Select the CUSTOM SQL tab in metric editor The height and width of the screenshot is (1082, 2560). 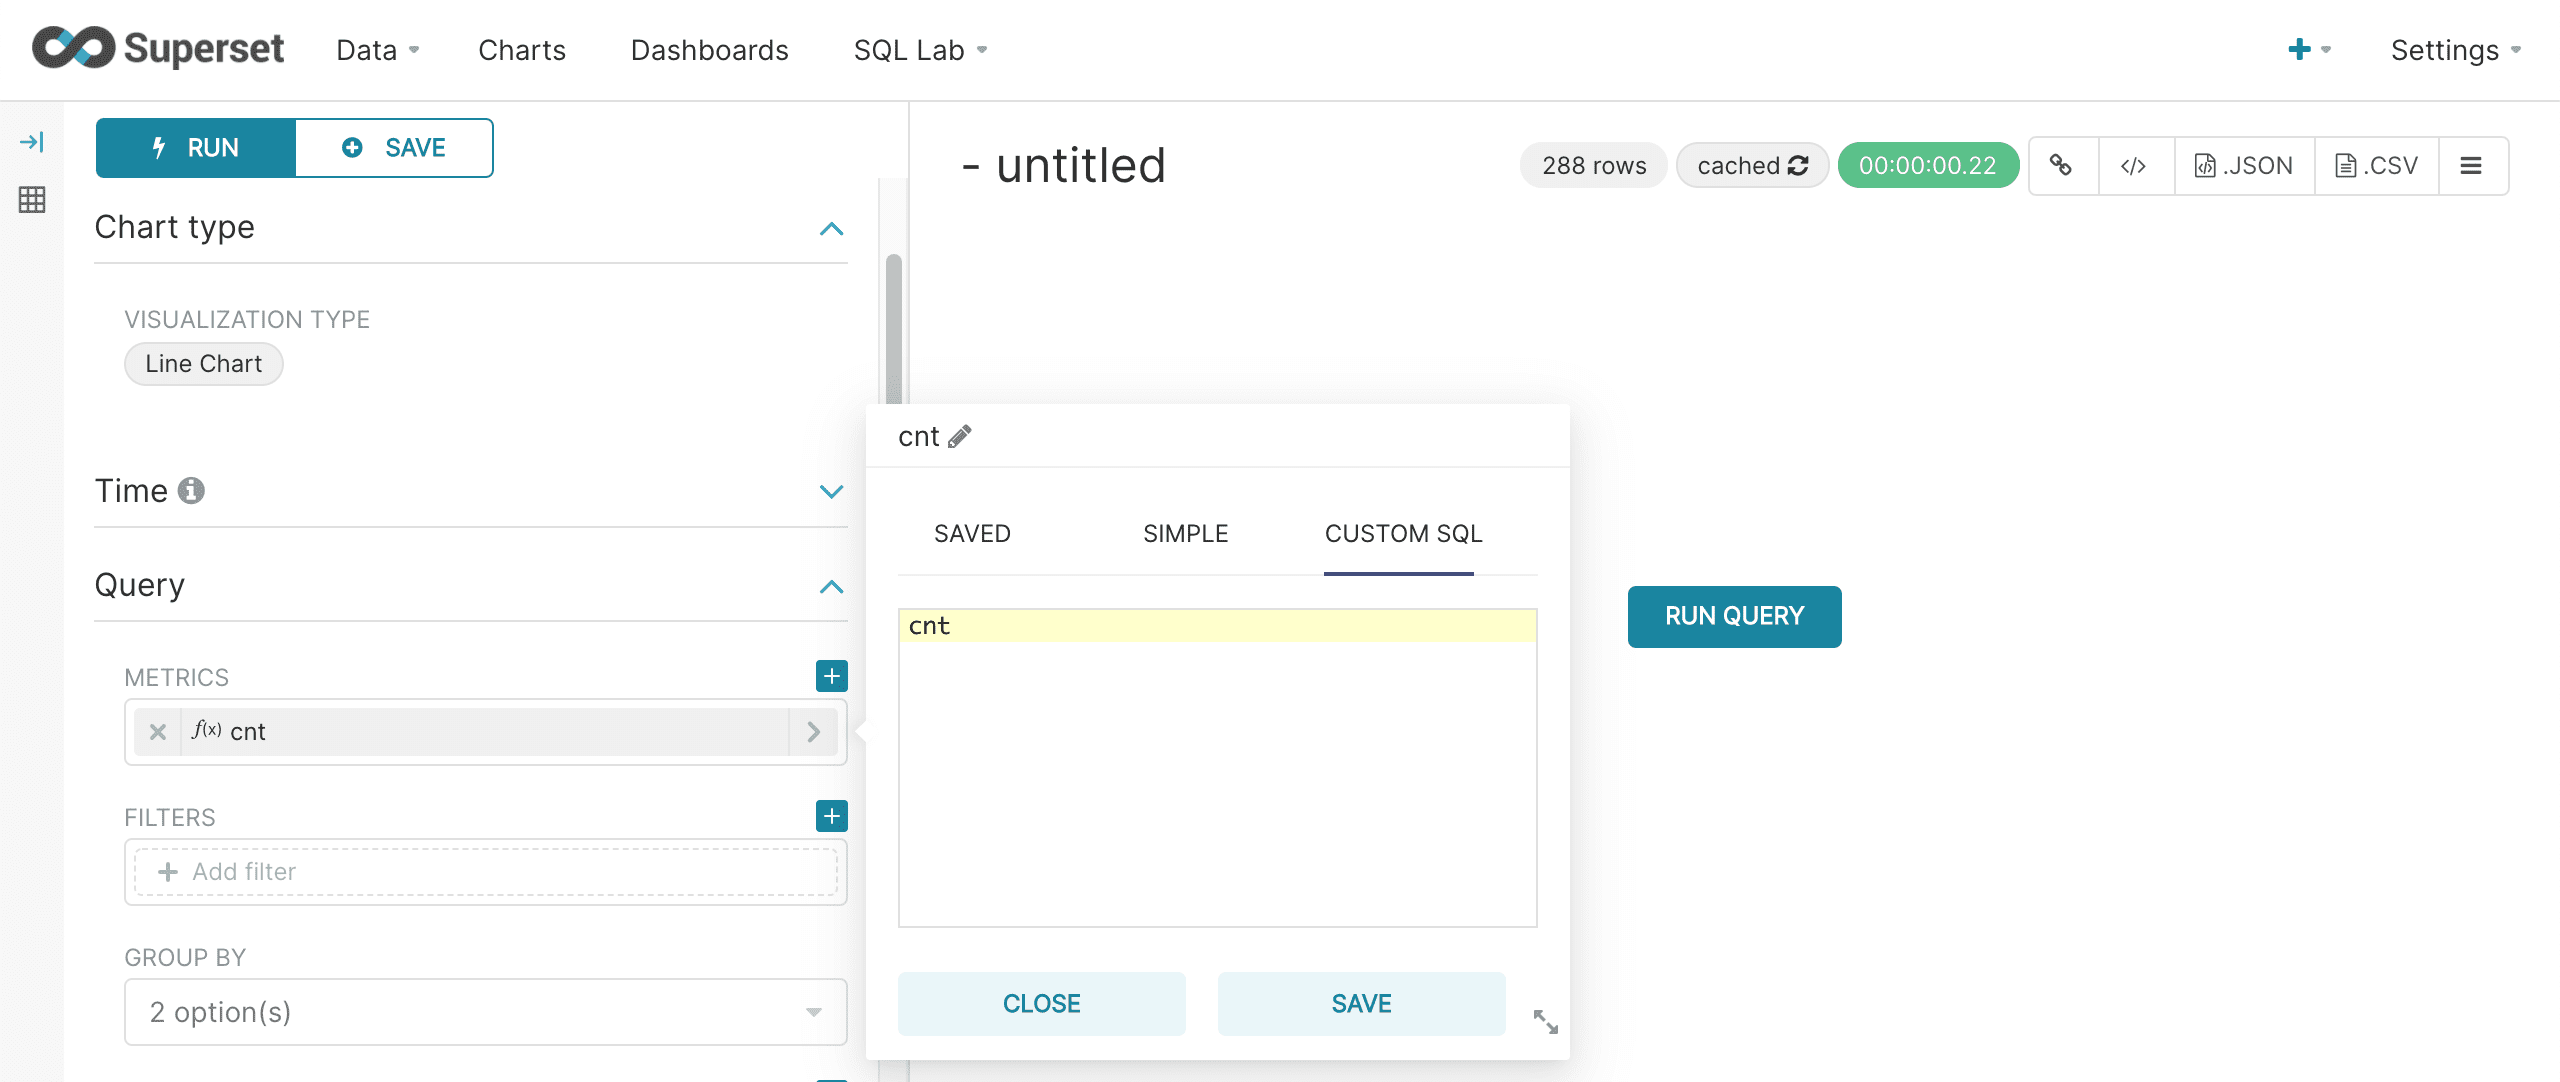[x=1399, y=532]
